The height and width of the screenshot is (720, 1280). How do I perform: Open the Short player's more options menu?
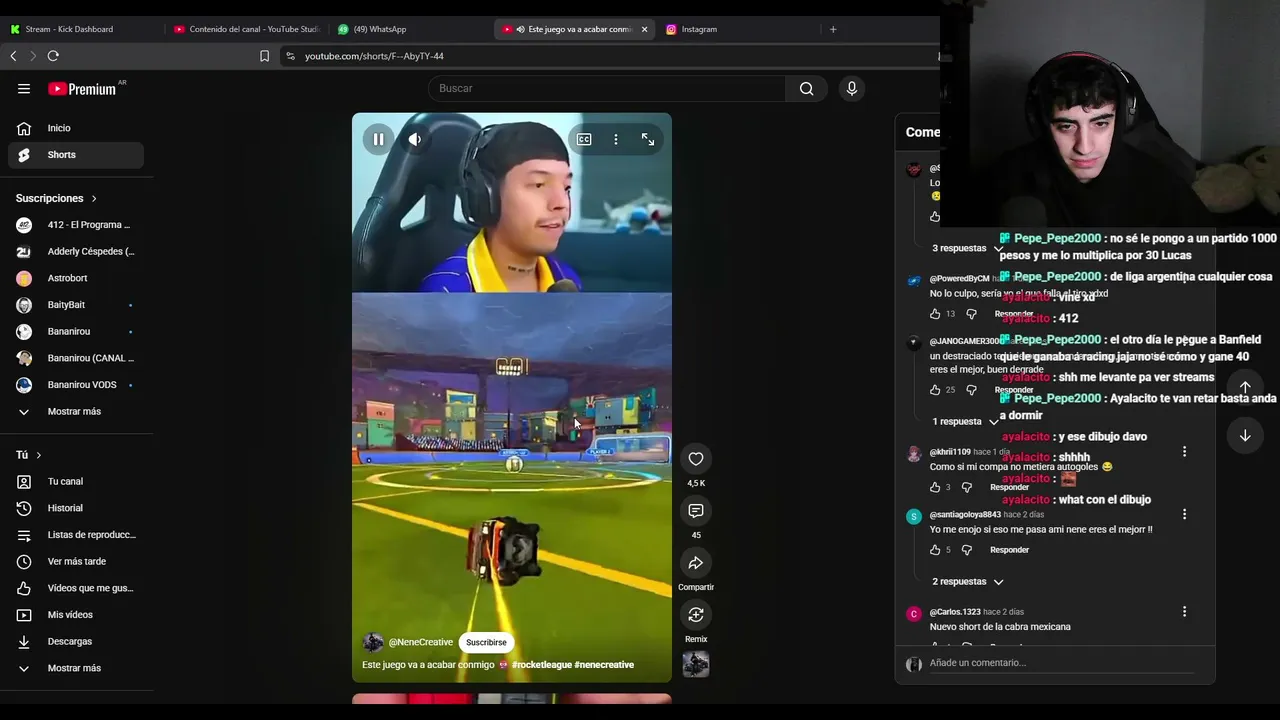click(x=616, y=140)
